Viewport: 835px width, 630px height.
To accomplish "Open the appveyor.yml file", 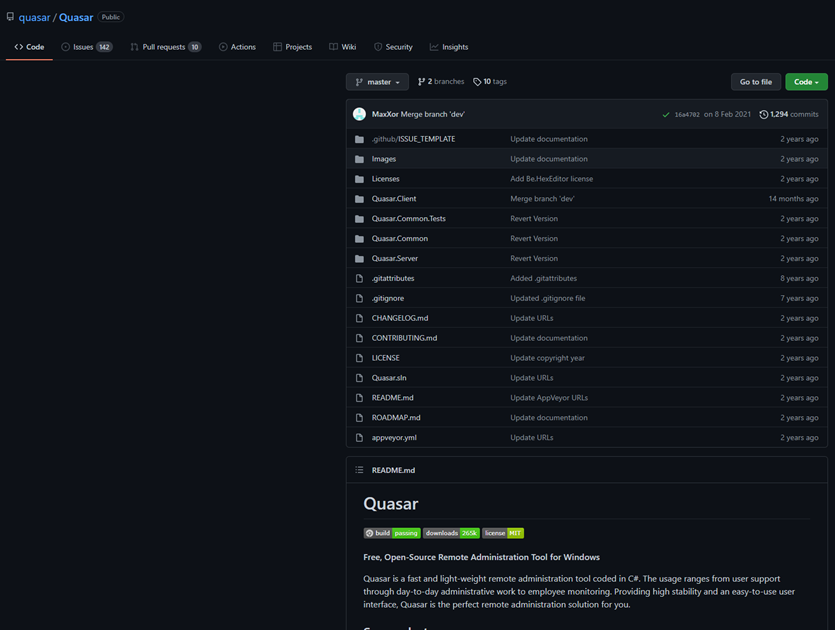I will point(394,437).
